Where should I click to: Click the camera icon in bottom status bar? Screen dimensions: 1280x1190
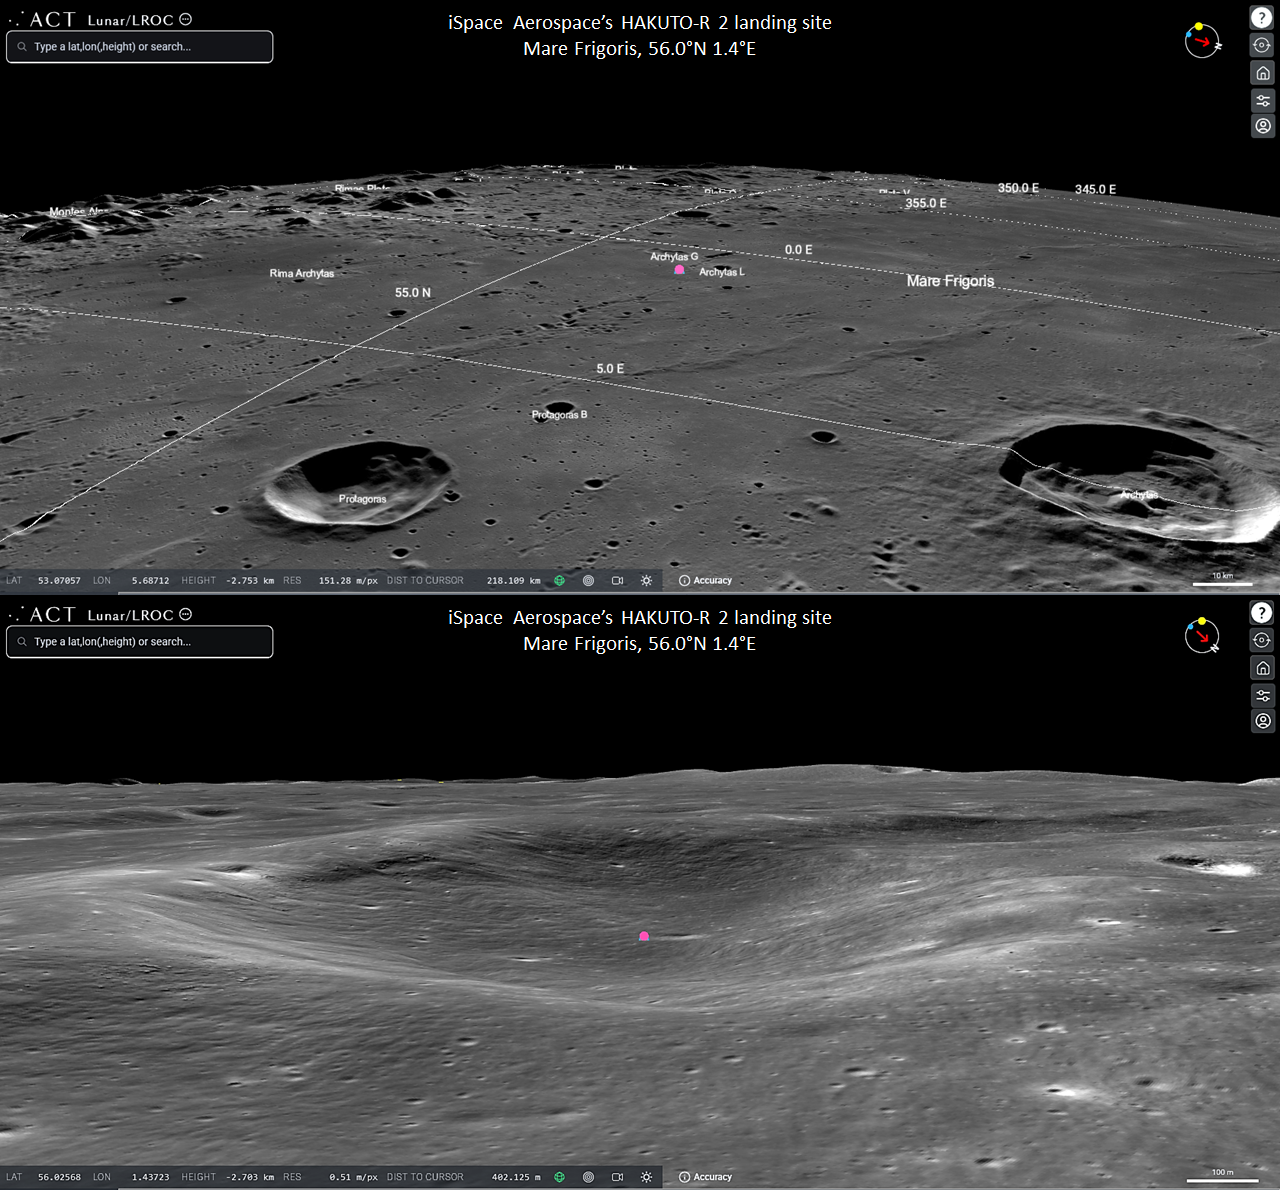pyautogui.click(x=618, y=1177)
